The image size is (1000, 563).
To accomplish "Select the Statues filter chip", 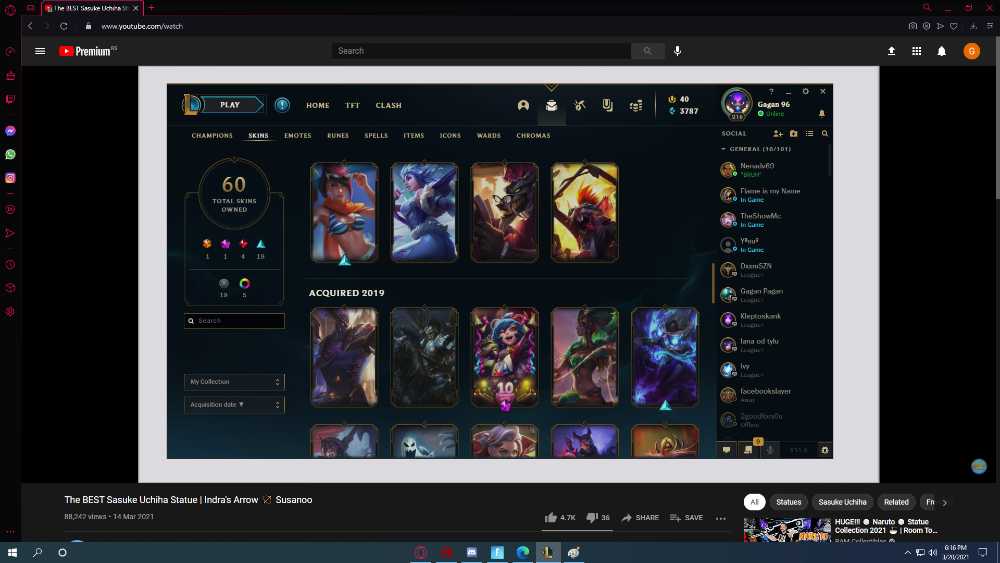I will point(788,502).
